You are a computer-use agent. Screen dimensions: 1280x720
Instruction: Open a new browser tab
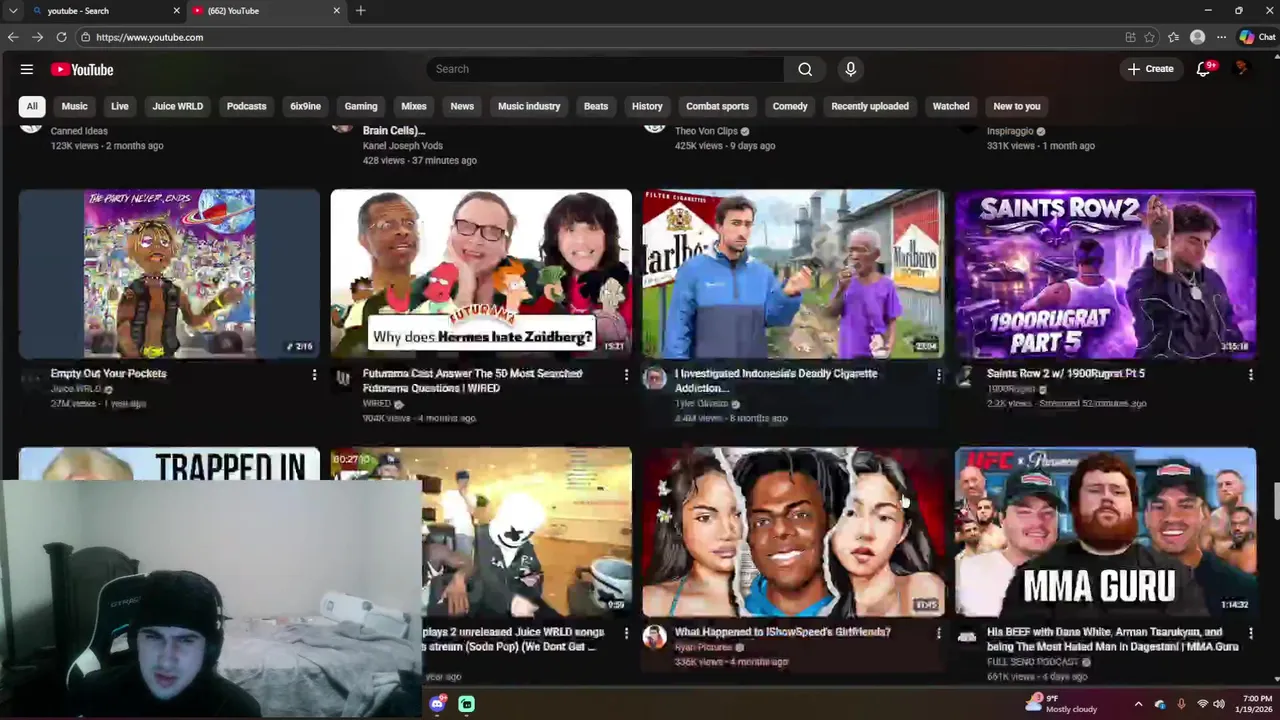click(x=360, y=11)
